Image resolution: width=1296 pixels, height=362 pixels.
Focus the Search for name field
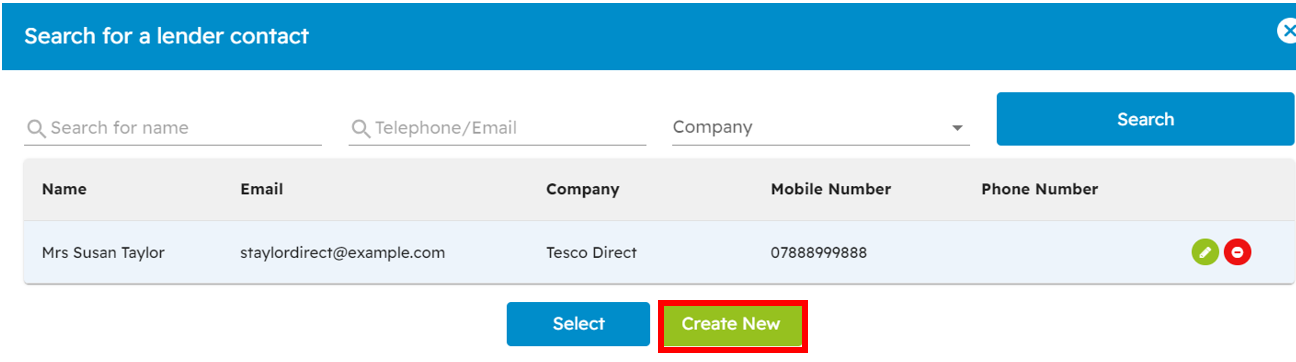point(173,128)
